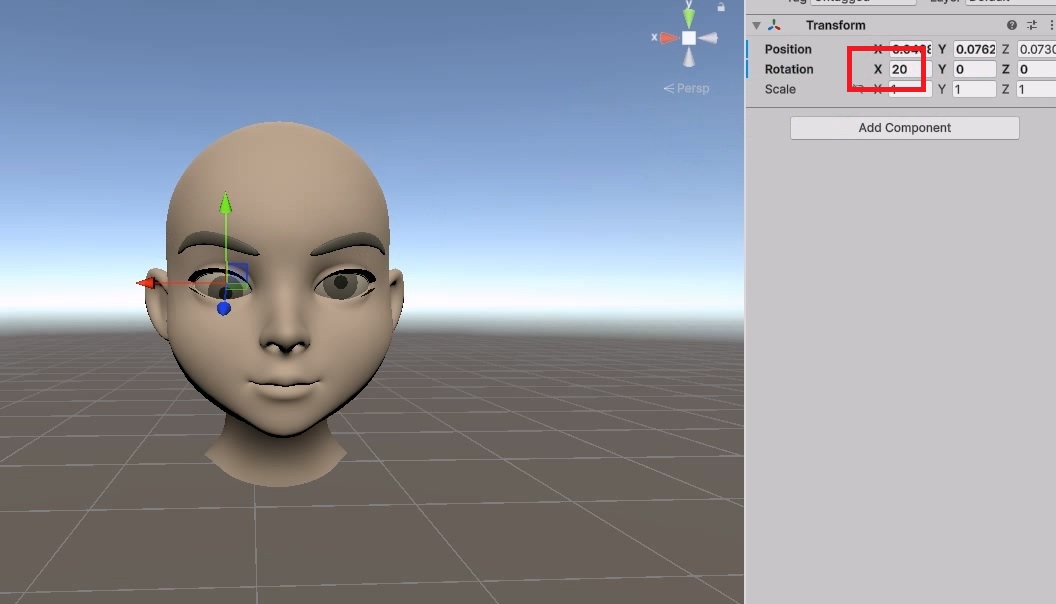
Task: Click the Position property label
Action: click(788, 49)
